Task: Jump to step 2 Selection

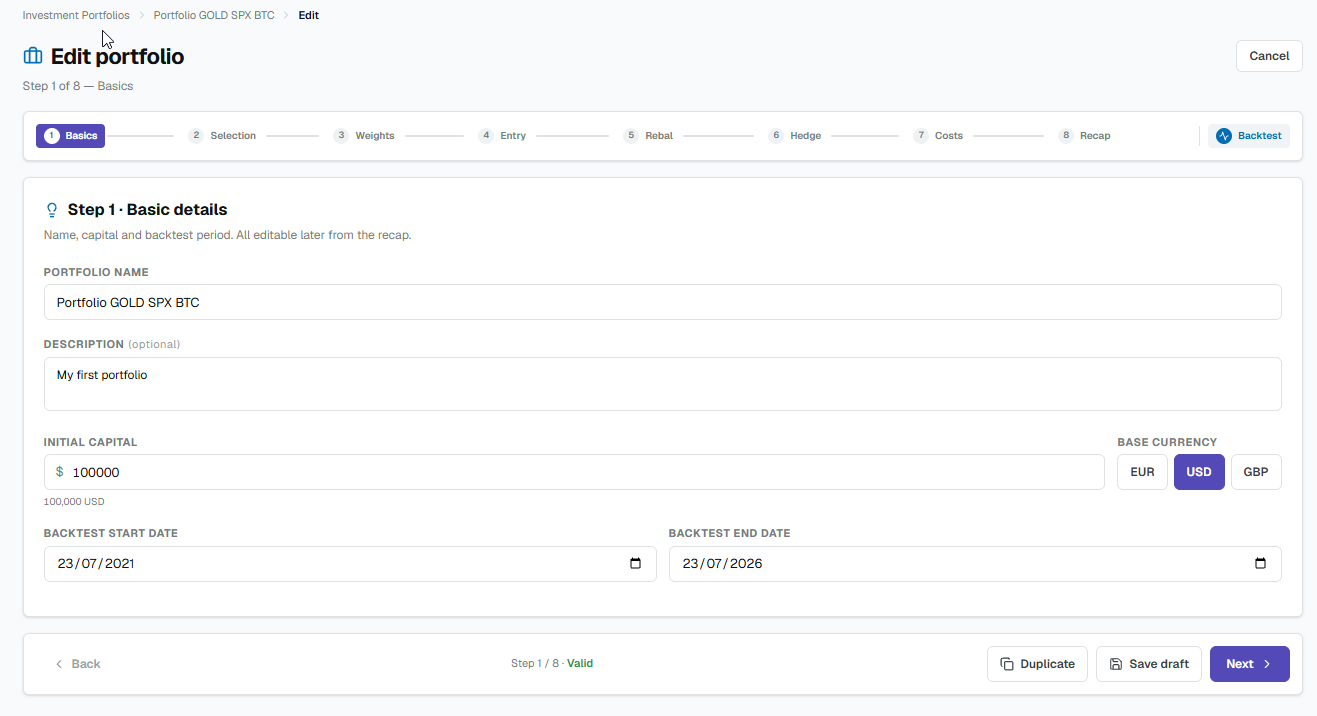Action: click(223, 136)
